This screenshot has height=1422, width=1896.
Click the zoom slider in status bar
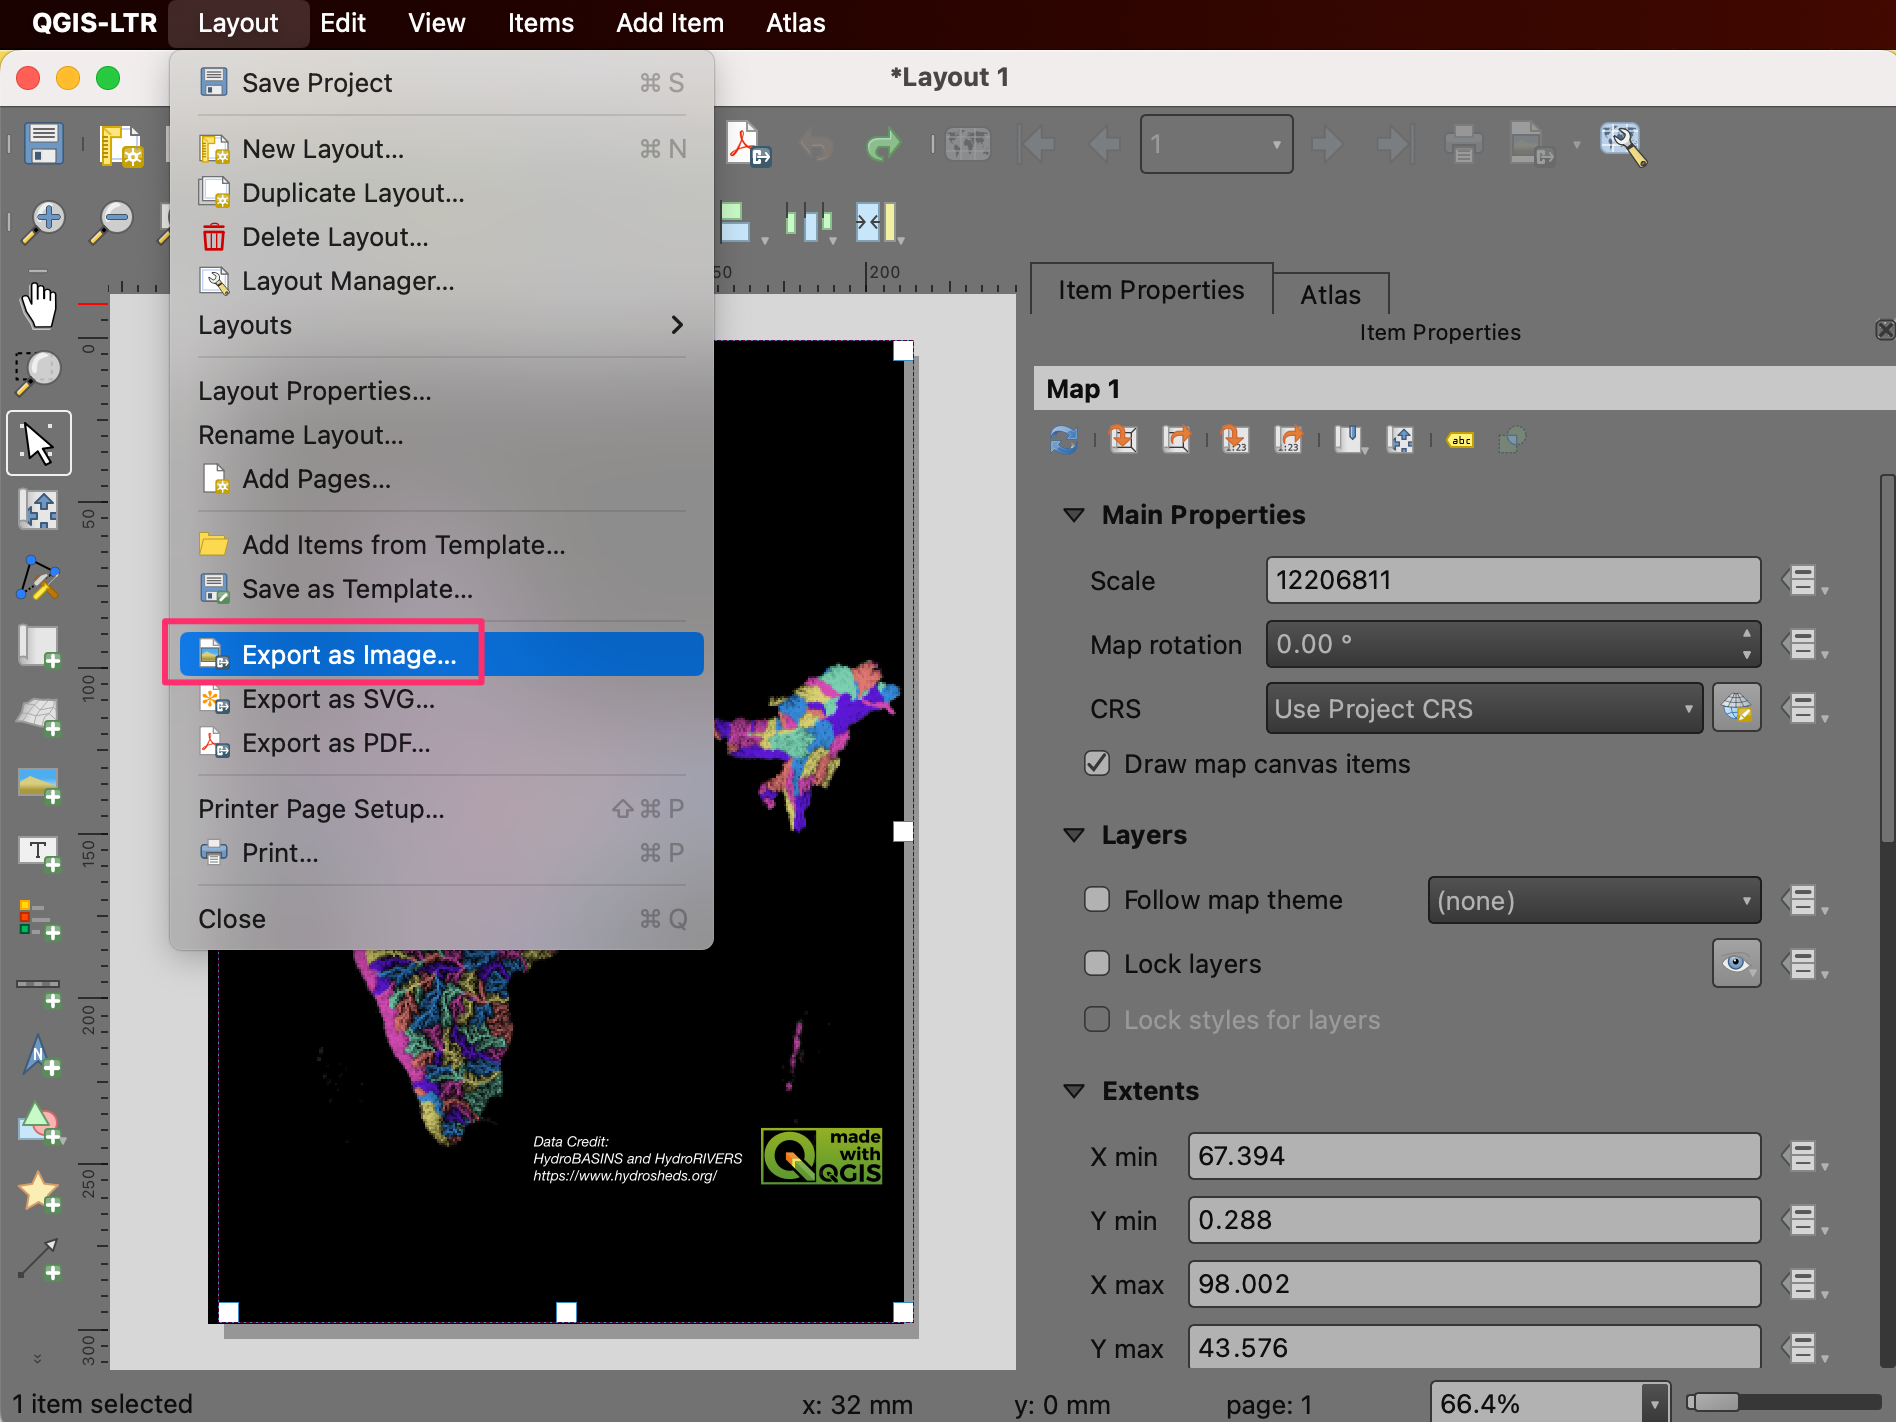(x=1782, y=1403)
